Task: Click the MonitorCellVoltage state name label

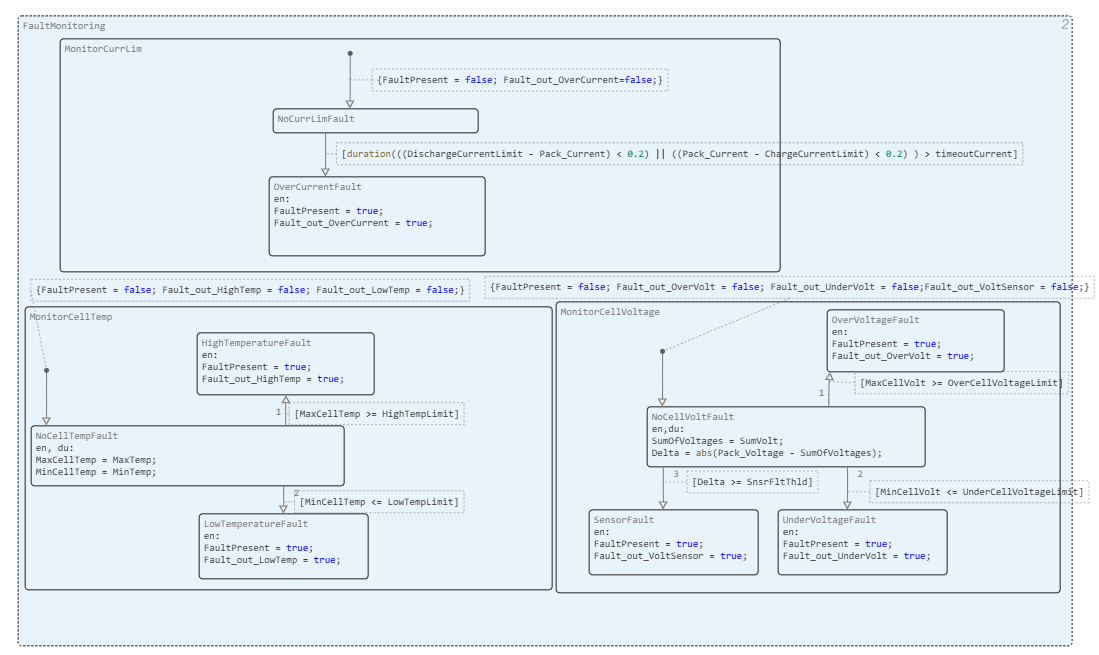Action: click(x=610, y=312)
